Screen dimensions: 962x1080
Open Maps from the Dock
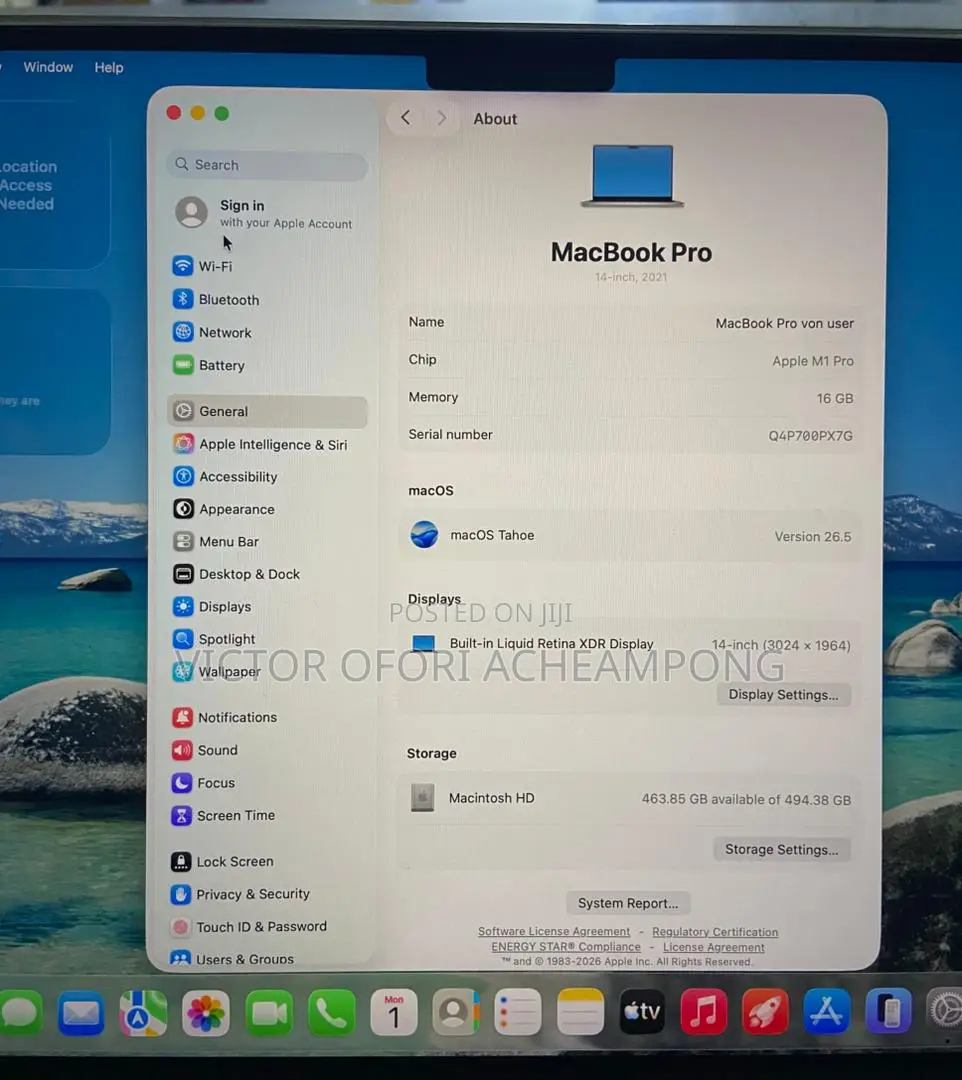pyautogui.click(x=143, y=1013)
